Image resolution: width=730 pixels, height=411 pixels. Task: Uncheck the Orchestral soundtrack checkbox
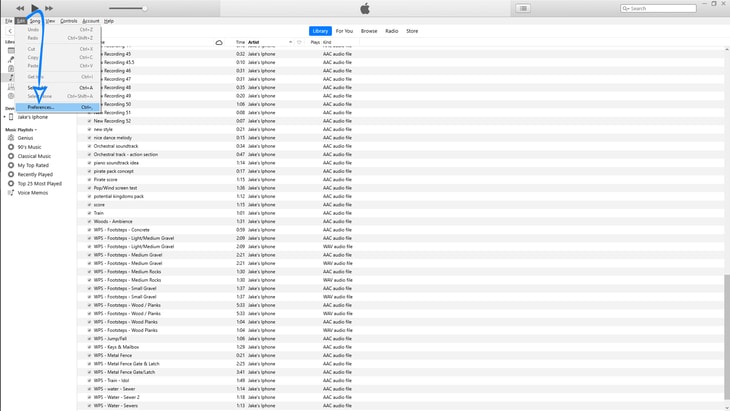pyautogui.click(x=89, y=146)
